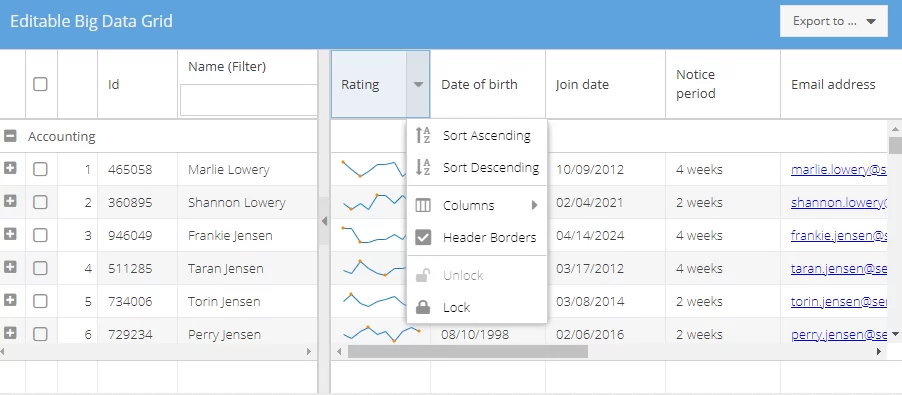Check the checkbox for row 1 Marlie Lowery

pos(40,169)
